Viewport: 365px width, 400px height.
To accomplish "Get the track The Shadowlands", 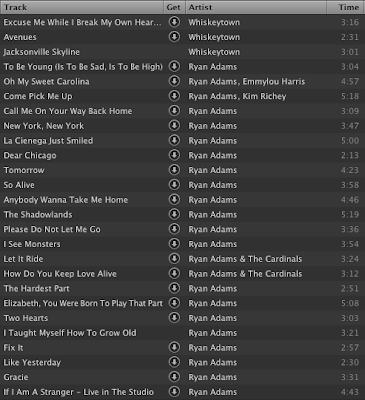I will click(174, 214).
